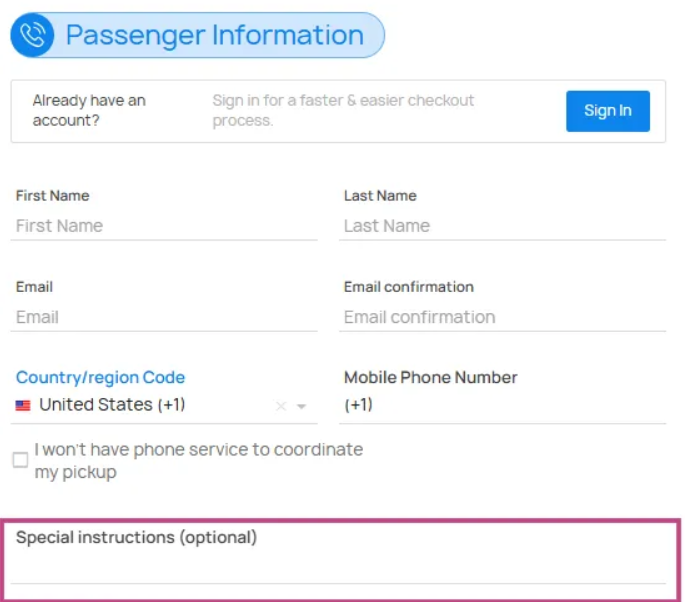Click the Special instructions text field
Viewport: 686px width, 602px height.
(338, 568)
